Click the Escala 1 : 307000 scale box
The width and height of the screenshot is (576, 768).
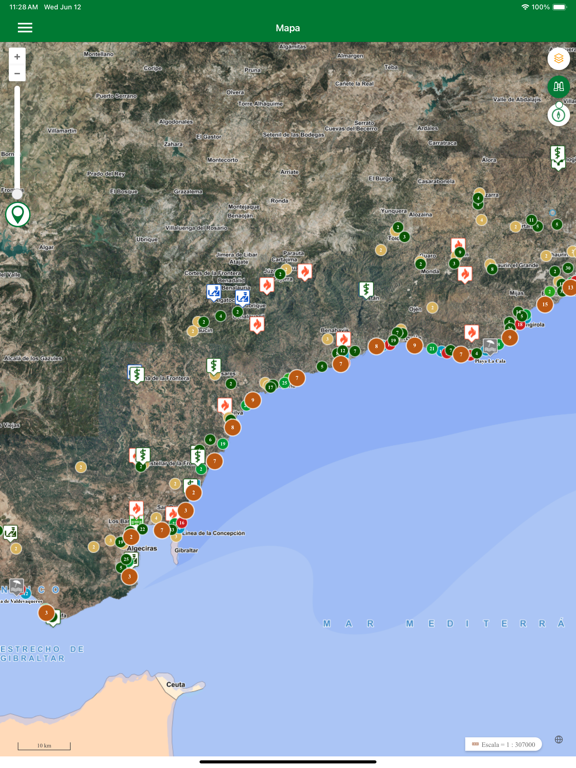(503, 744)
